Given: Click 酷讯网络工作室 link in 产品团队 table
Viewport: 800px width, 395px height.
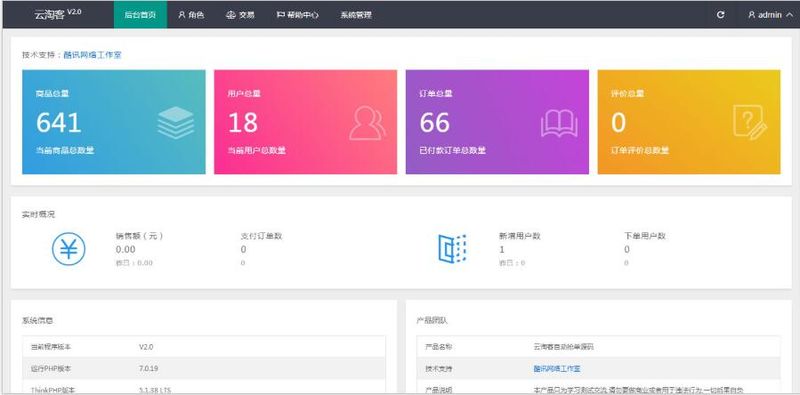Looking at the screenshot, I should click(557, 368).
